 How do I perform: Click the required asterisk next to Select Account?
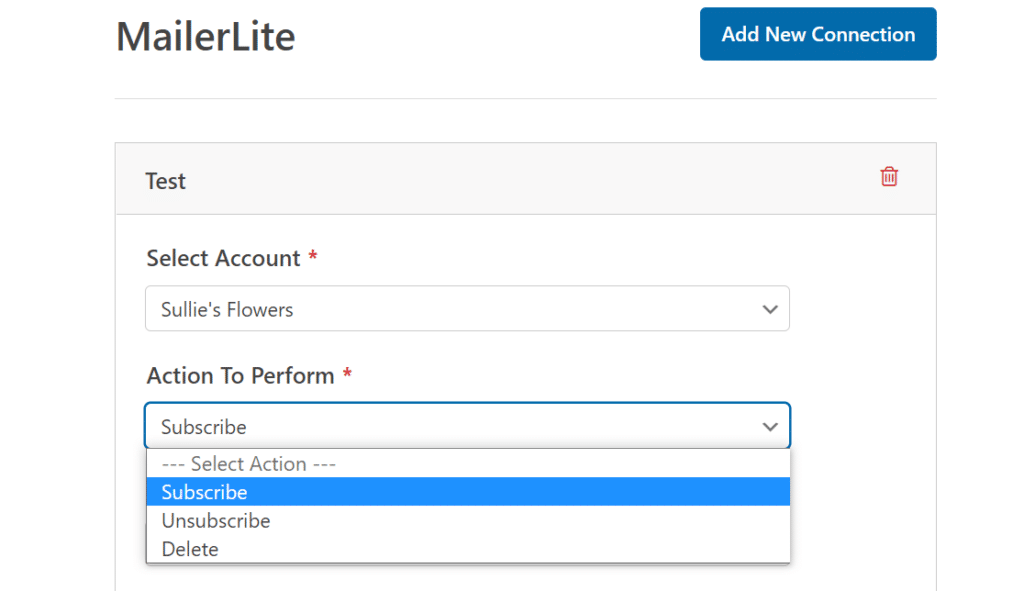313,256
